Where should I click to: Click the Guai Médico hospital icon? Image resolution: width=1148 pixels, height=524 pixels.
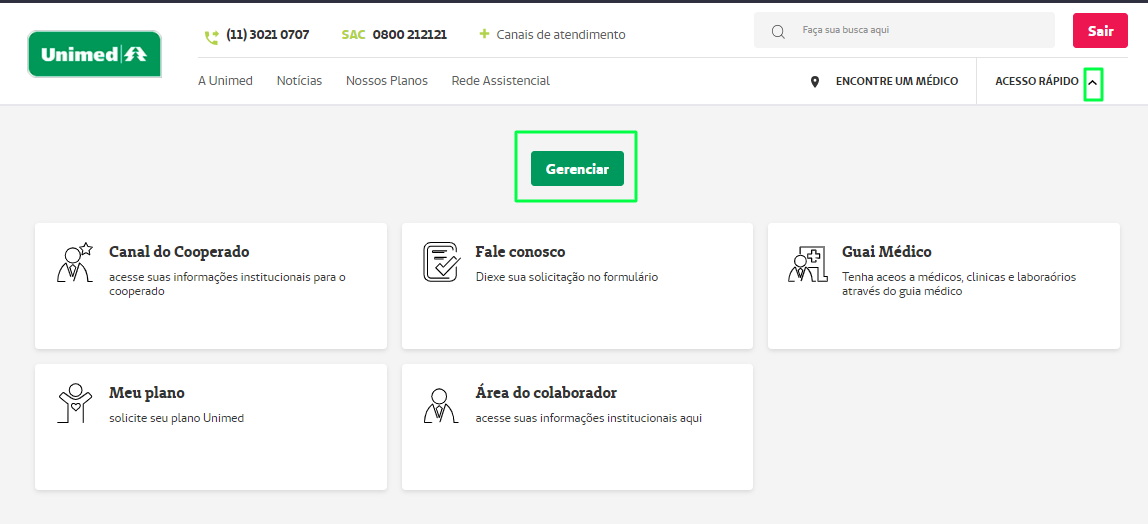pyautogui.click(x=808, y=263)
